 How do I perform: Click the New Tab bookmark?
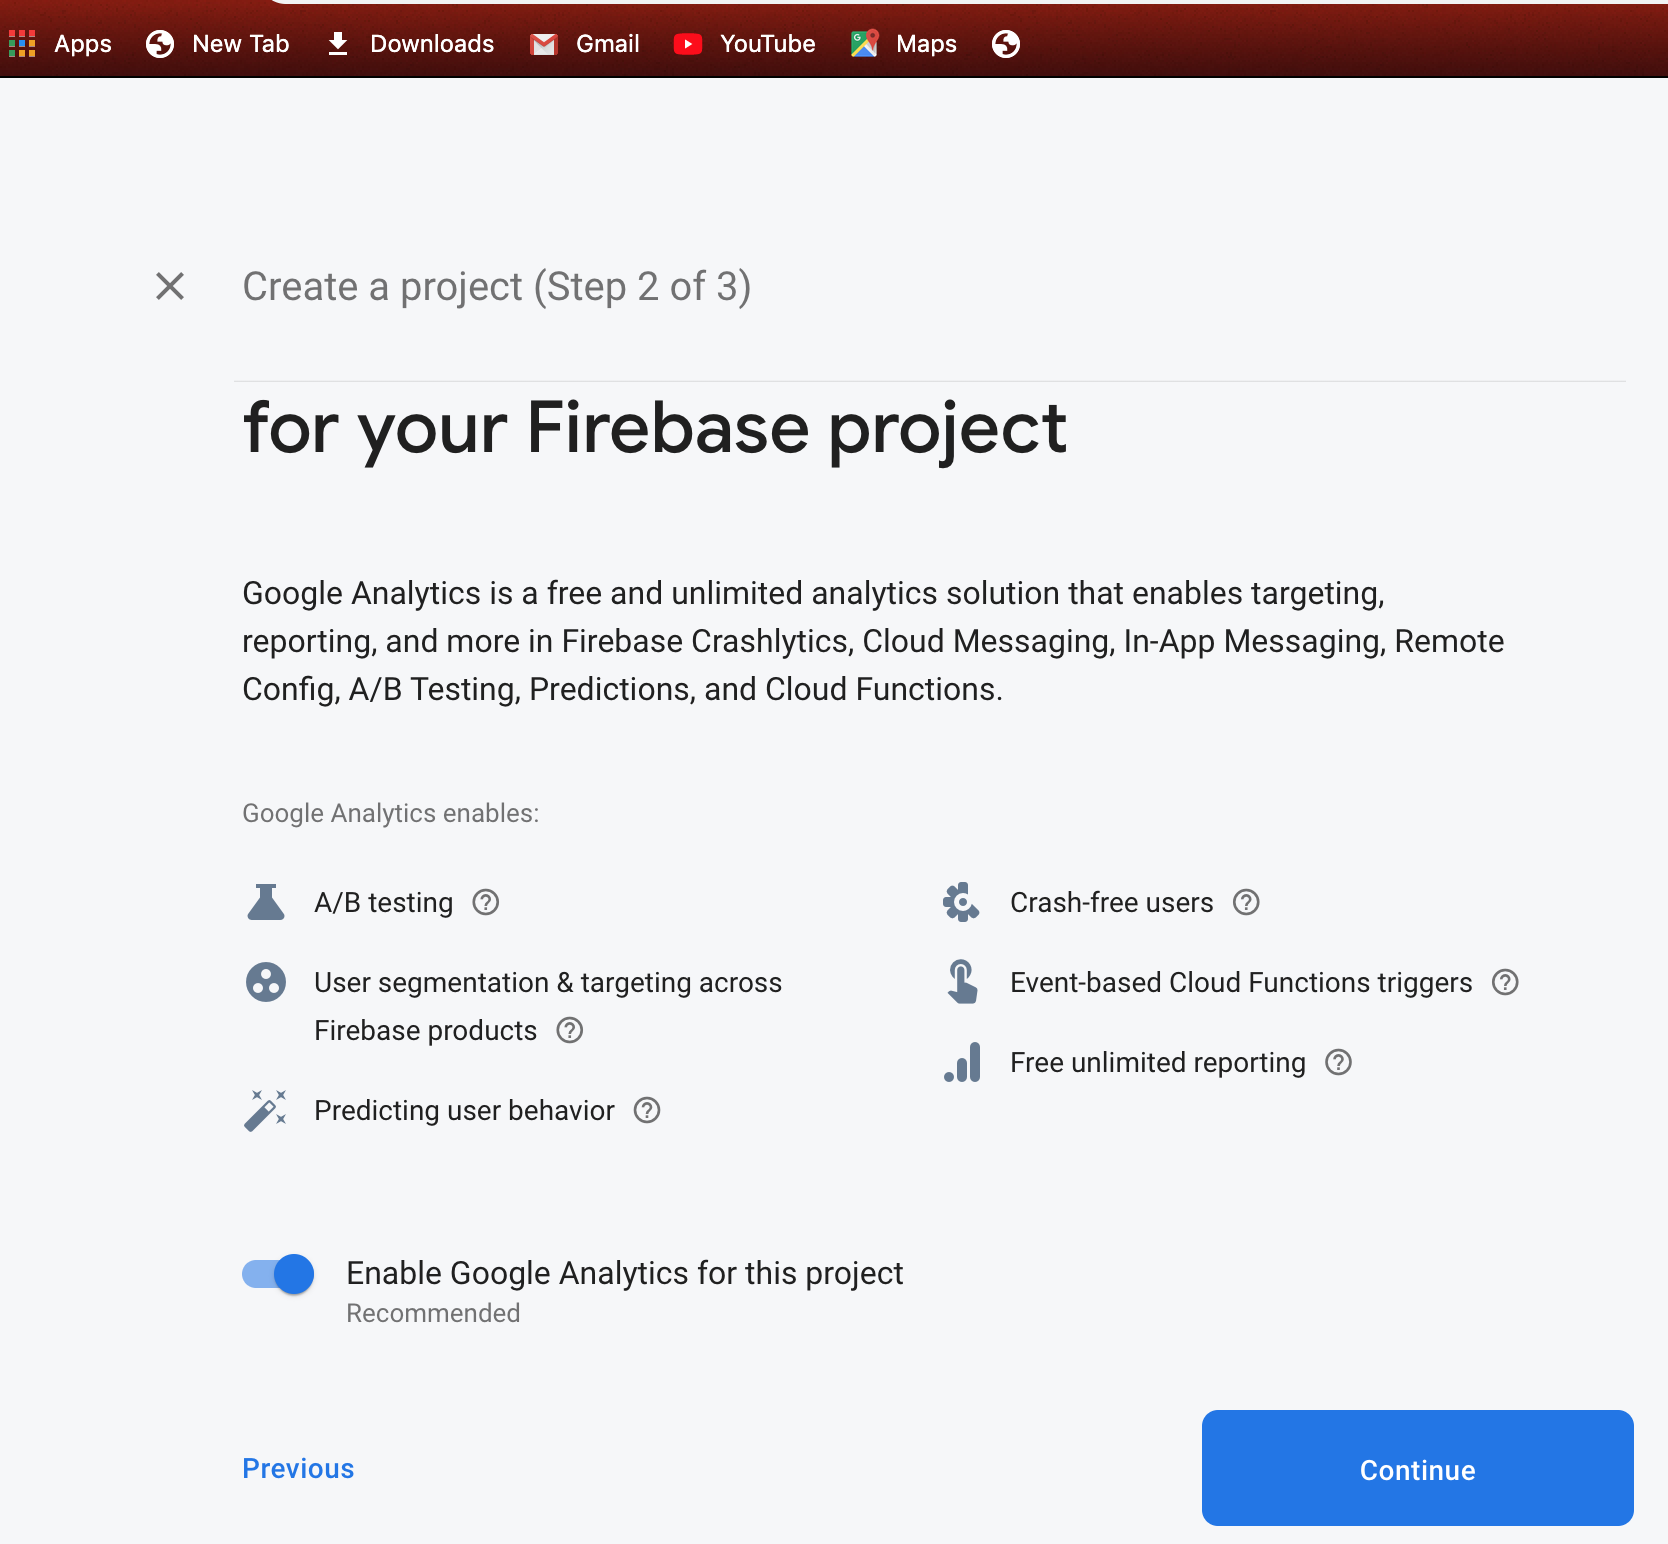pos(218,44)
